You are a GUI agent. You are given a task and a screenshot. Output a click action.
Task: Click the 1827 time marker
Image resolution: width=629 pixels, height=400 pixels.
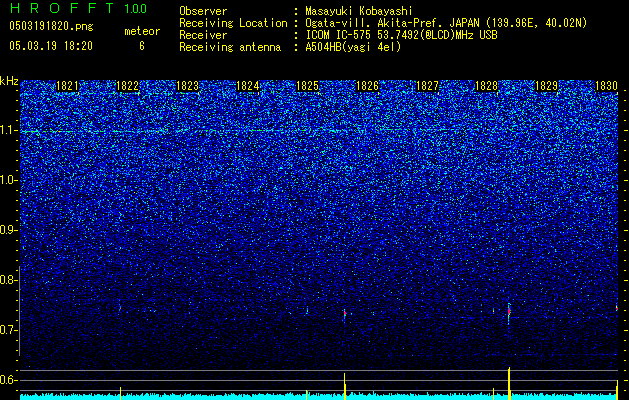tap(427, 86)
